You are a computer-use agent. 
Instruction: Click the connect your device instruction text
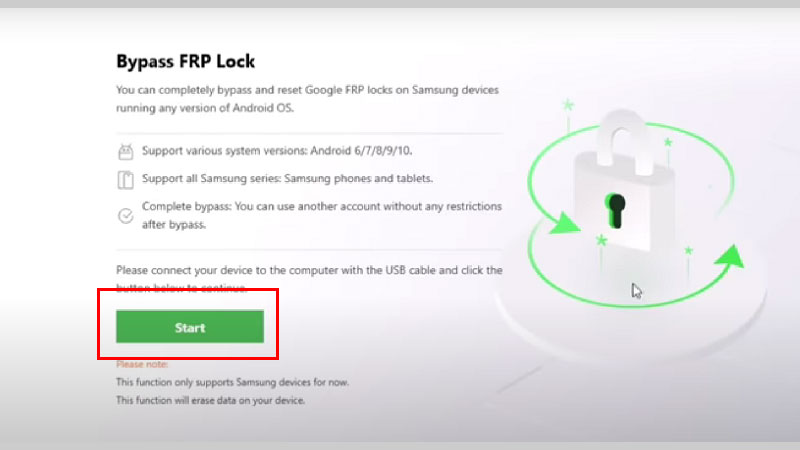pyautogui.click(x=309, y=279)
